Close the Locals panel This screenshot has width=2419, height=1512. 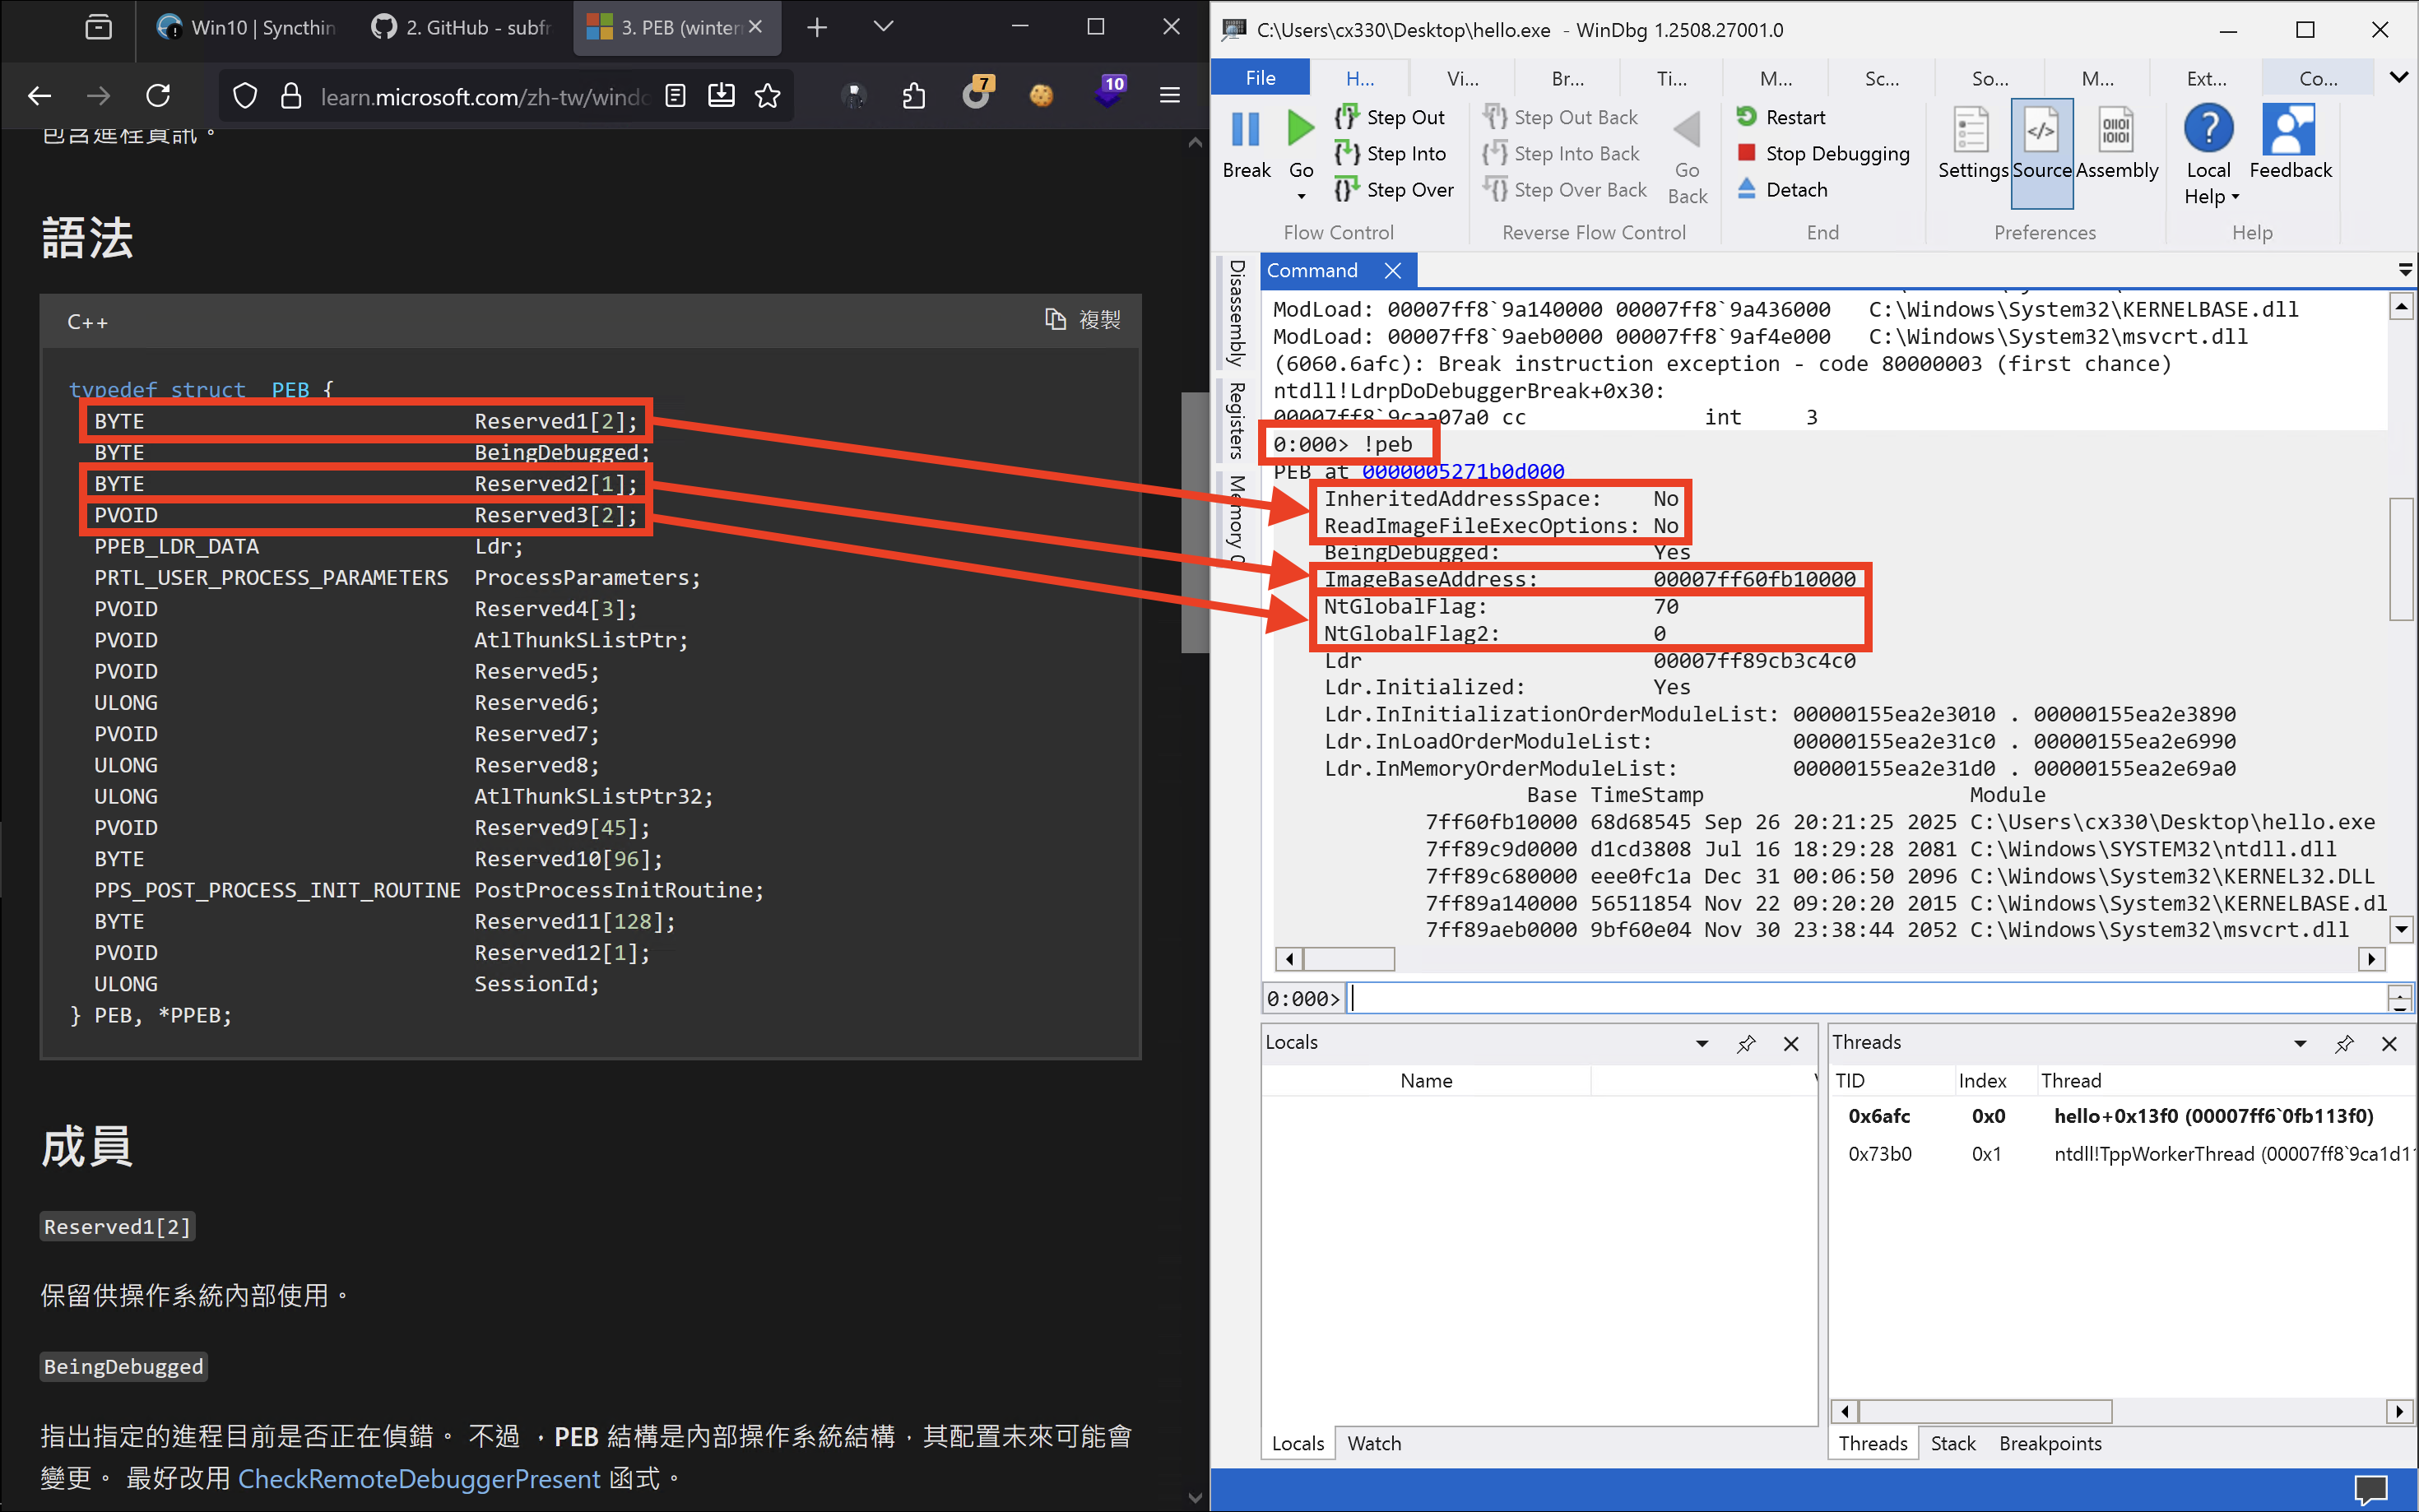1790,1043
